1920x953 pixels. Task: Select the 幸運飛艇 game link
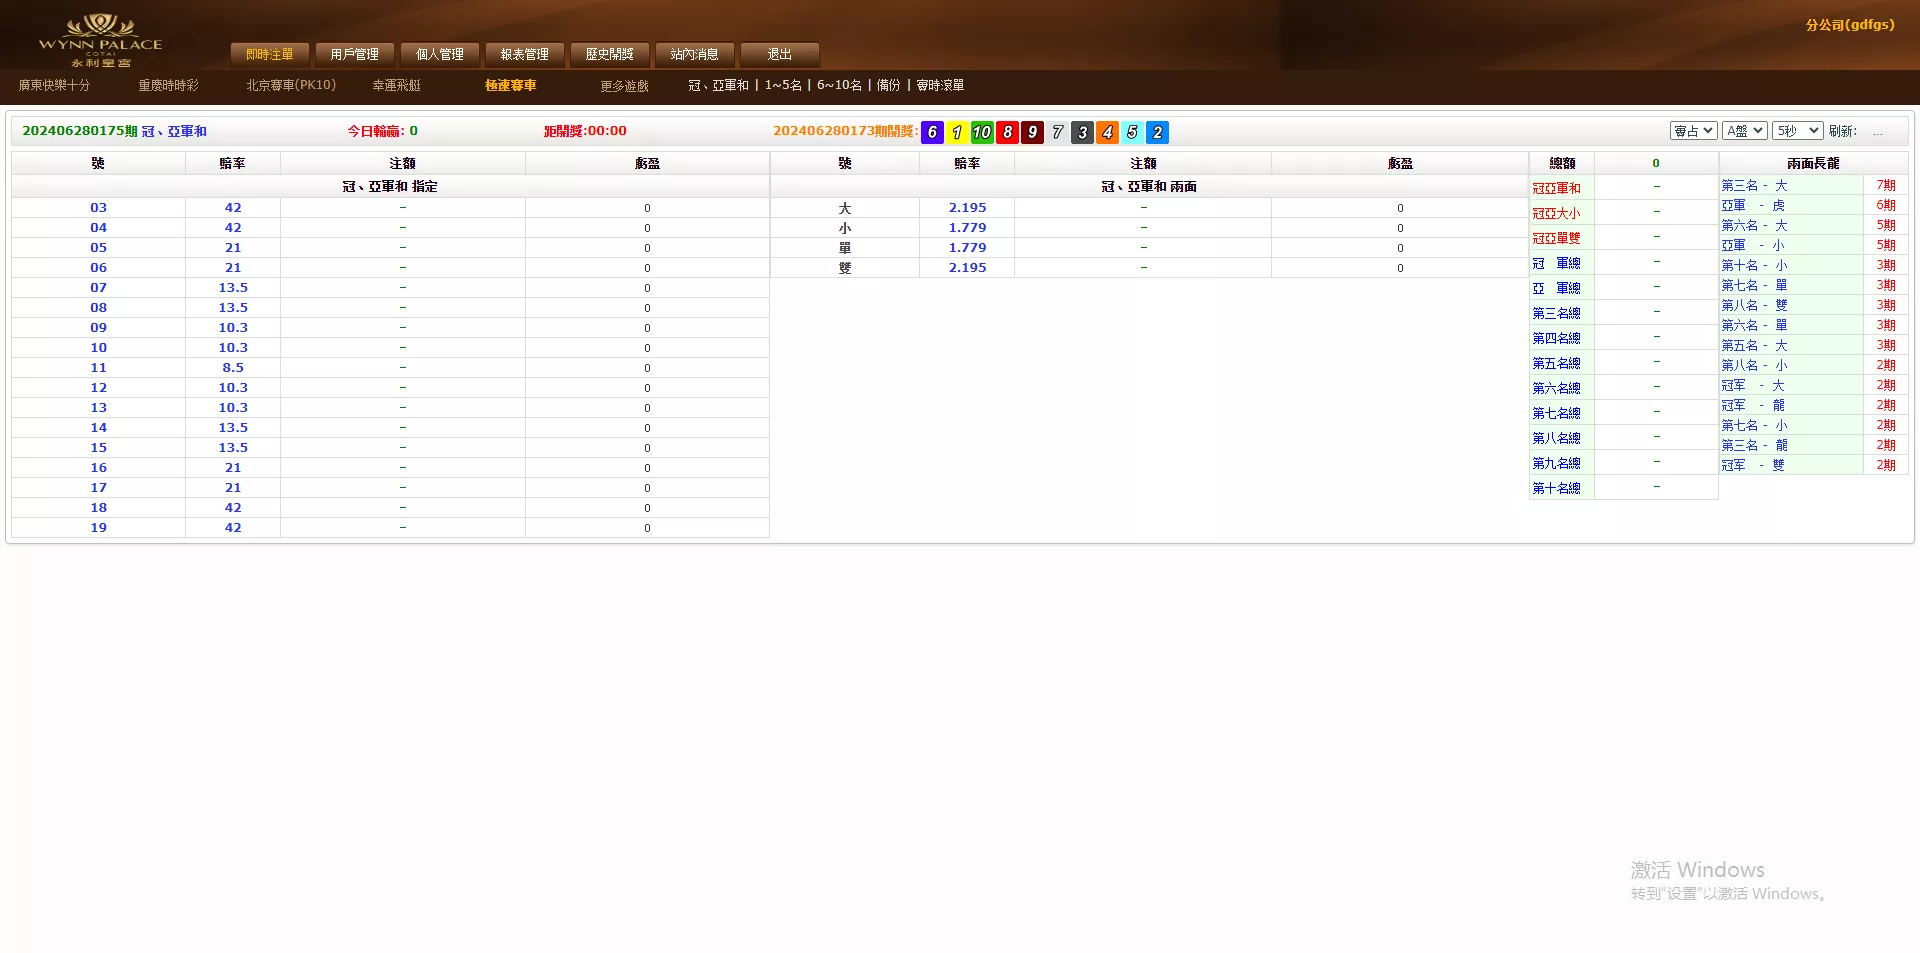coord(396,85)
